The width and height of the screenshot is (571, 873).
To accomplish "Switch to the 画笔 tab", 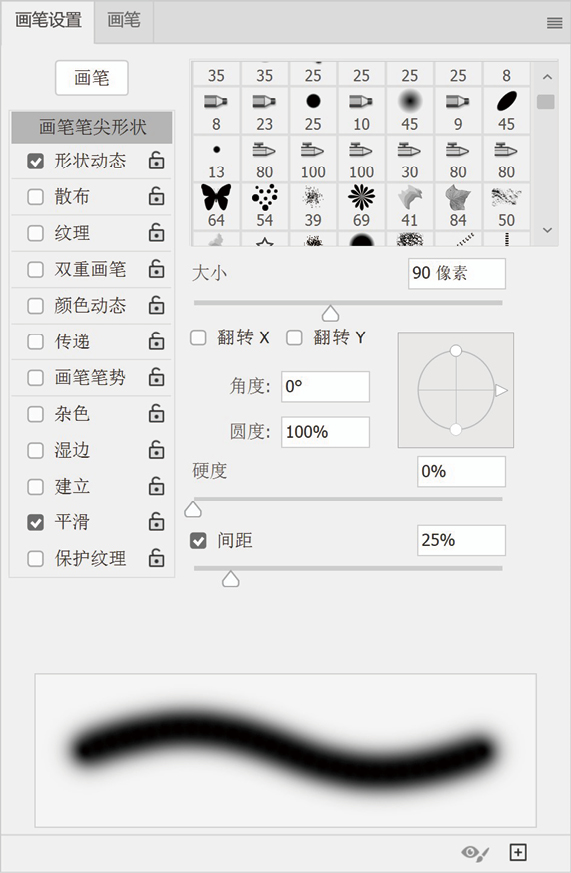I will [124, 21].
